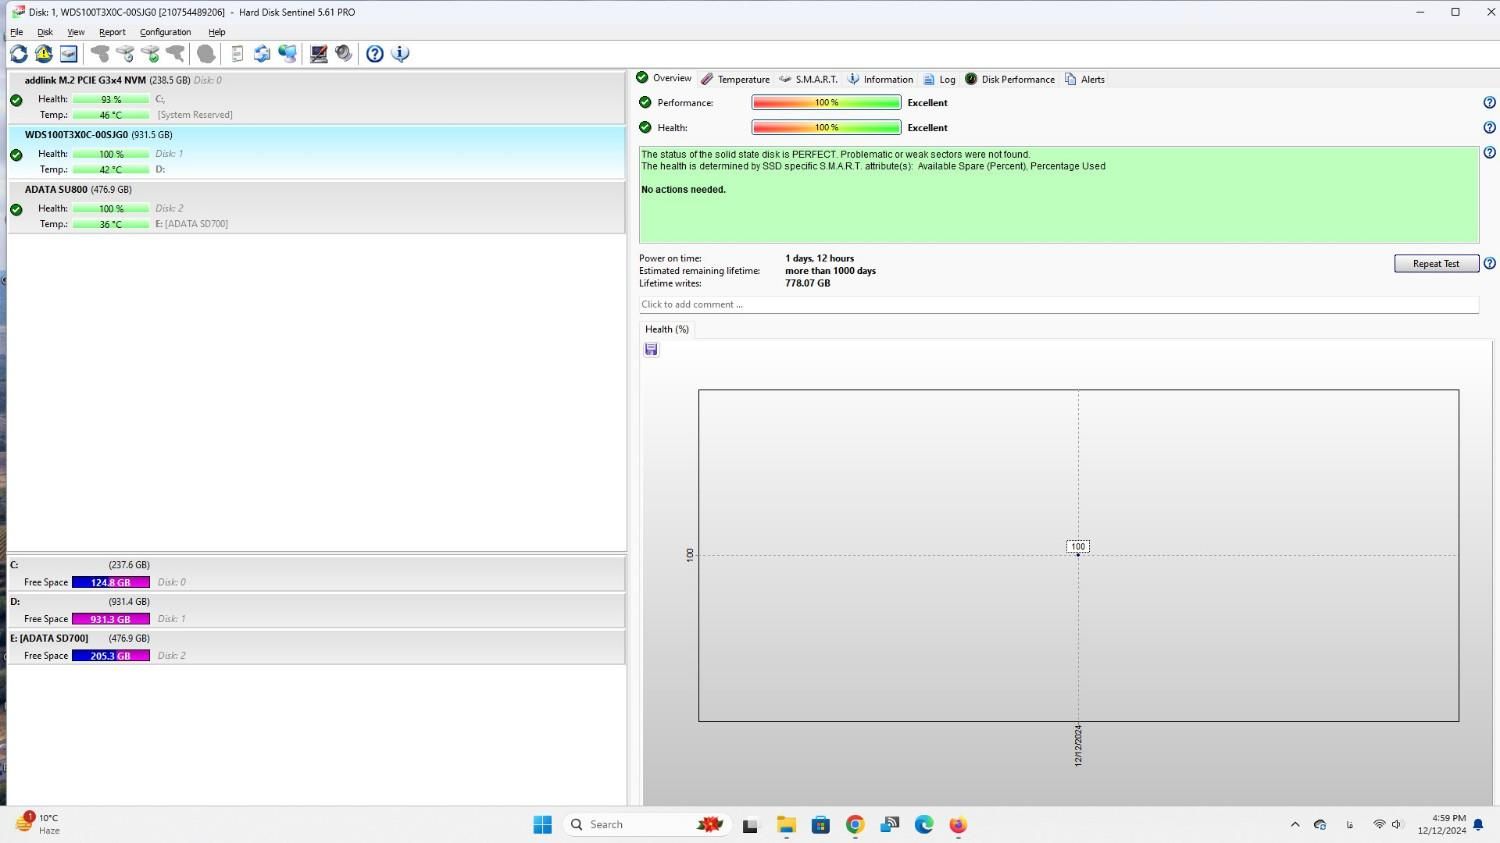Click the framed hard disk toolbar icon
The width and height of the screenshot is (1500, 843).
[69, 54]
